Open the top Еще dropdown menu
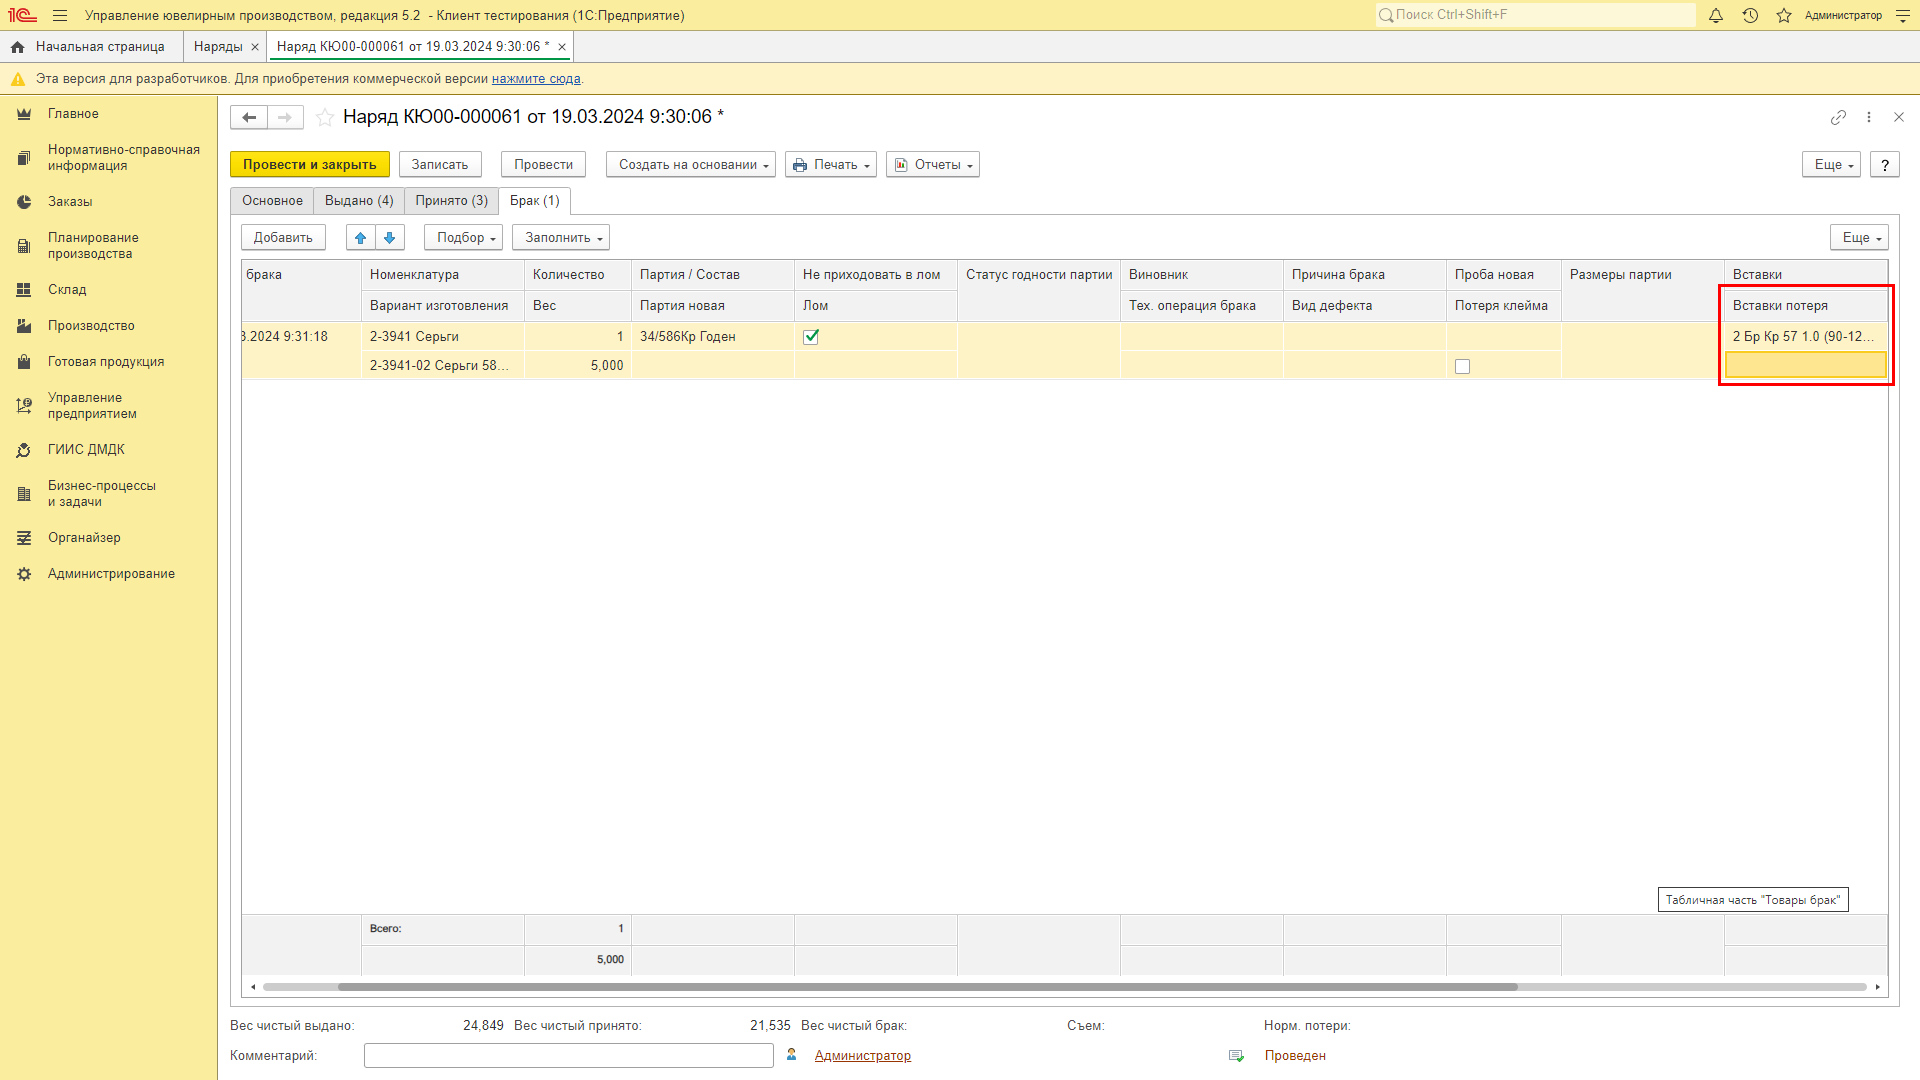Viewport: 1920px width, 1080px height. tap(1832, 165)
